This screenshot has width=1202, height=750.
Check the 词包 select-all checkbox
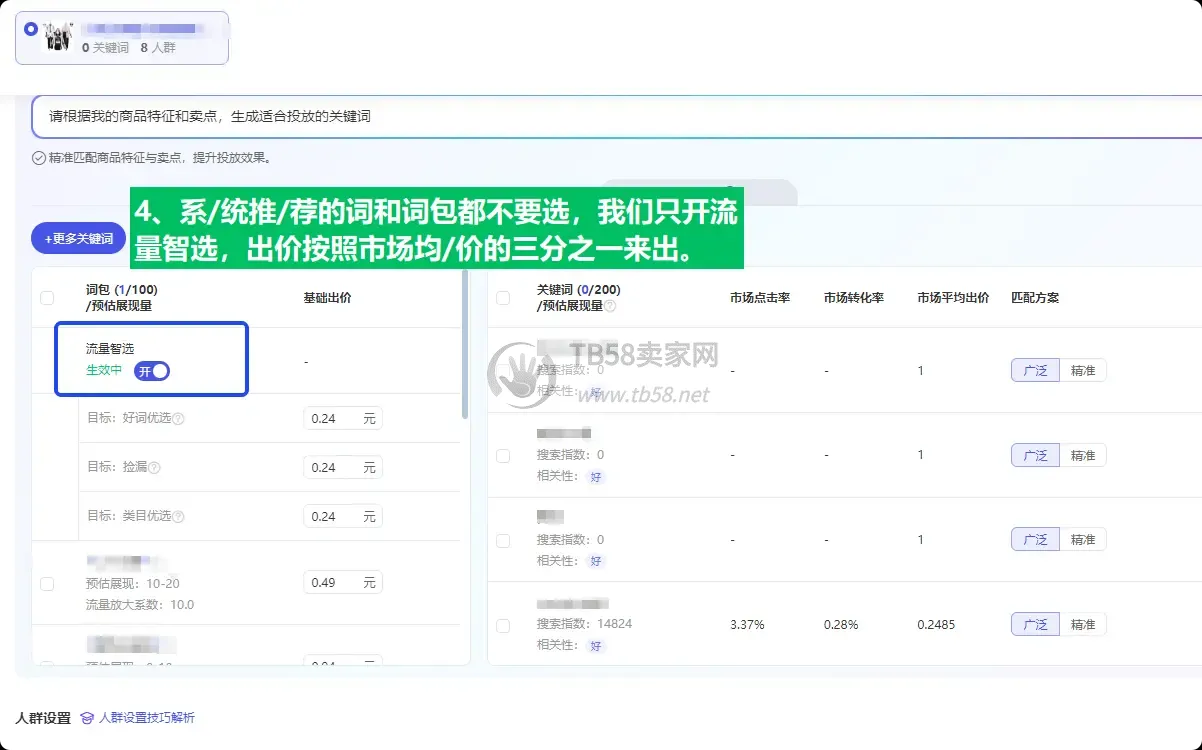[x=47, y=298]
